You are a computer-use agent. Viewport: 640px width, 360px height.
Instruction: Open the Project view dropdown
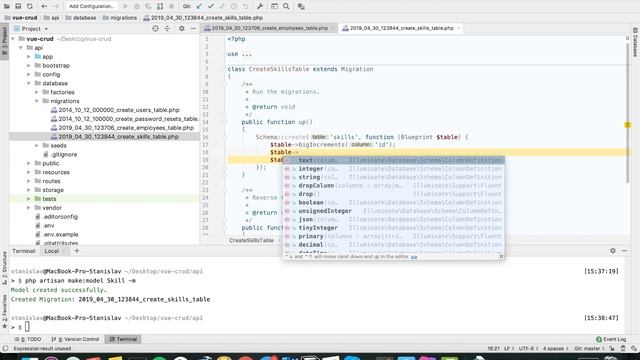coord(35,29)
